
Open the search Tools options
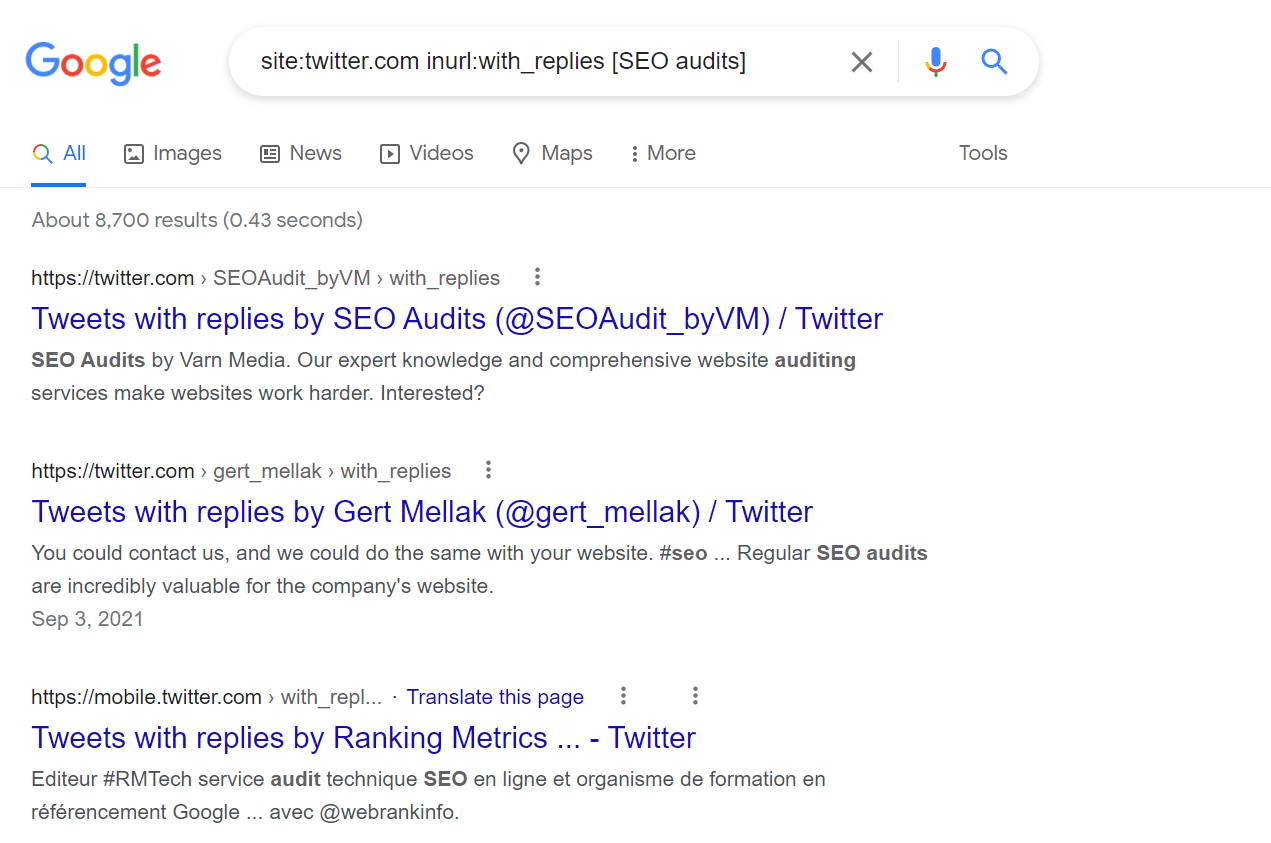(983, 153)
